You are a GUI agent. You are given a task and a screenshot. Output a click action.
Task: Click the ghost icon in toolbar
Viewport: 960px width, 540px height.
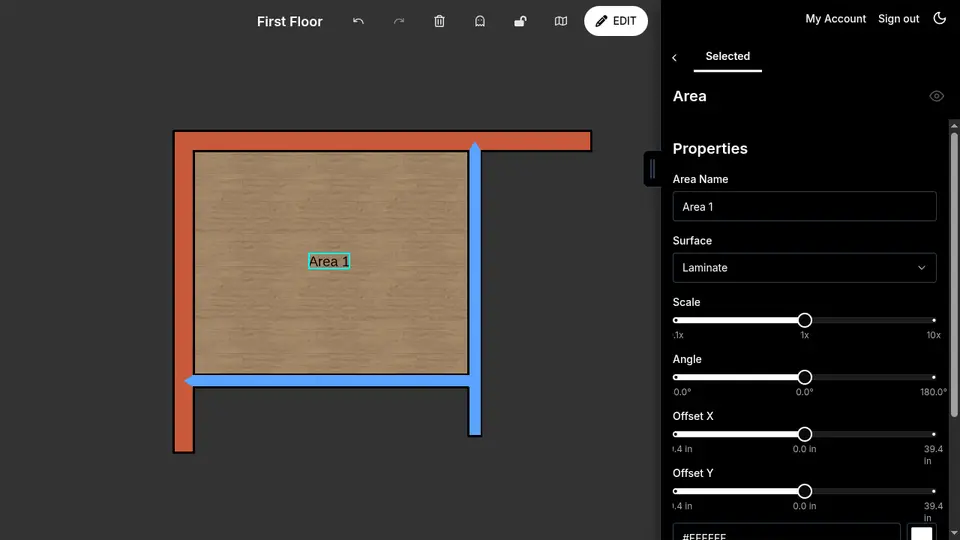(x=480, y=21)
